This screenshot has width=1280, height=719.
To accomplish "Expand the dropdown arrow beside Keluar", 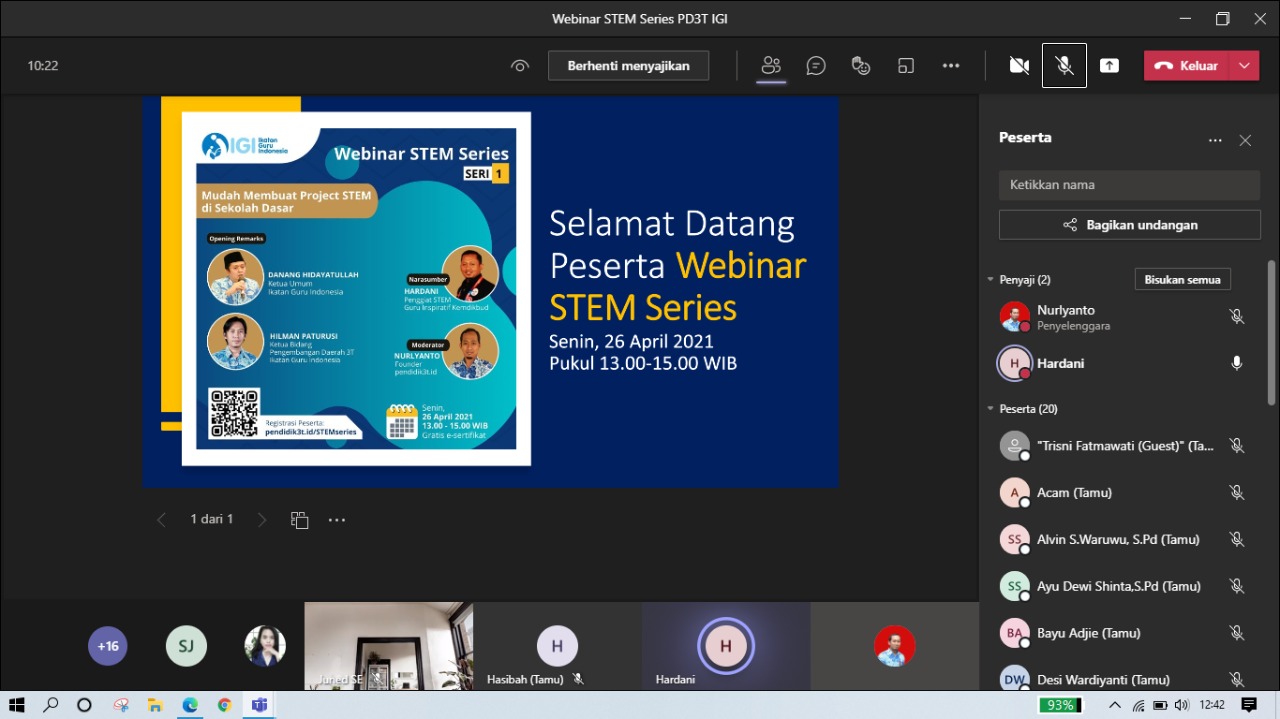I will [x=1244, y=66].
